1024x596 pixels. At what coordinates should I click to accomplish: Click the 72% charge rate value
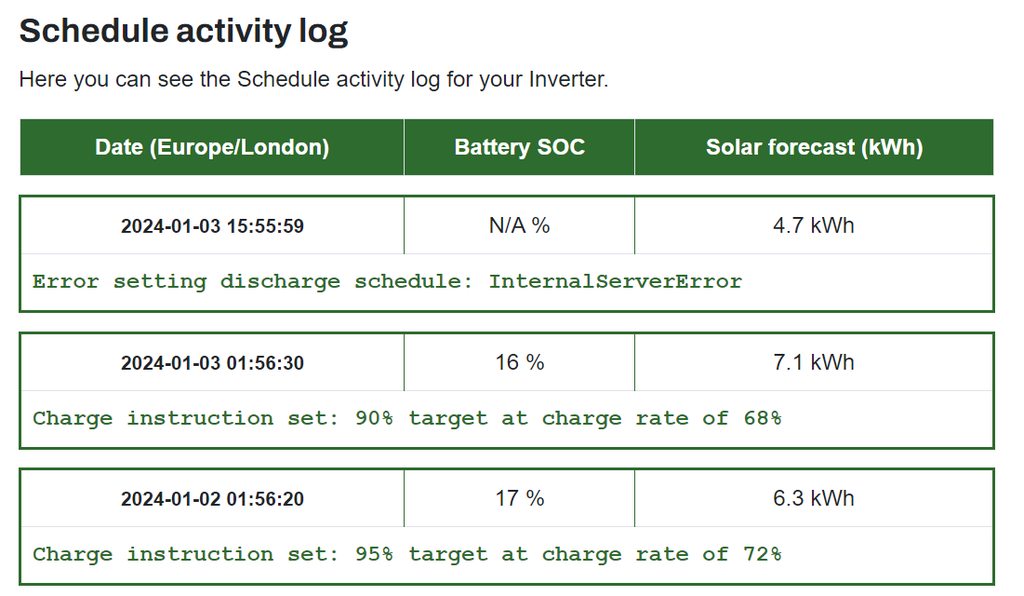tap(762, 554)
